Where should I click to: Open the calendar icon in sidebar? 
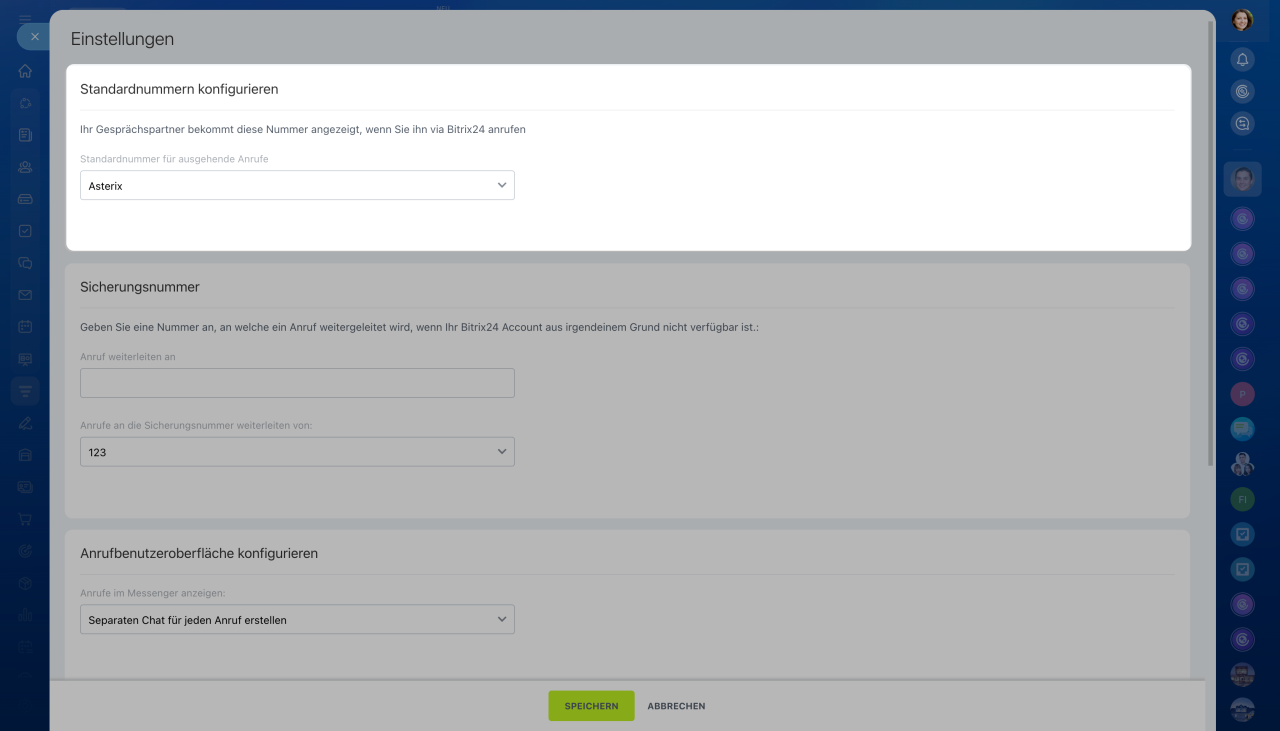tap(25, 327)
